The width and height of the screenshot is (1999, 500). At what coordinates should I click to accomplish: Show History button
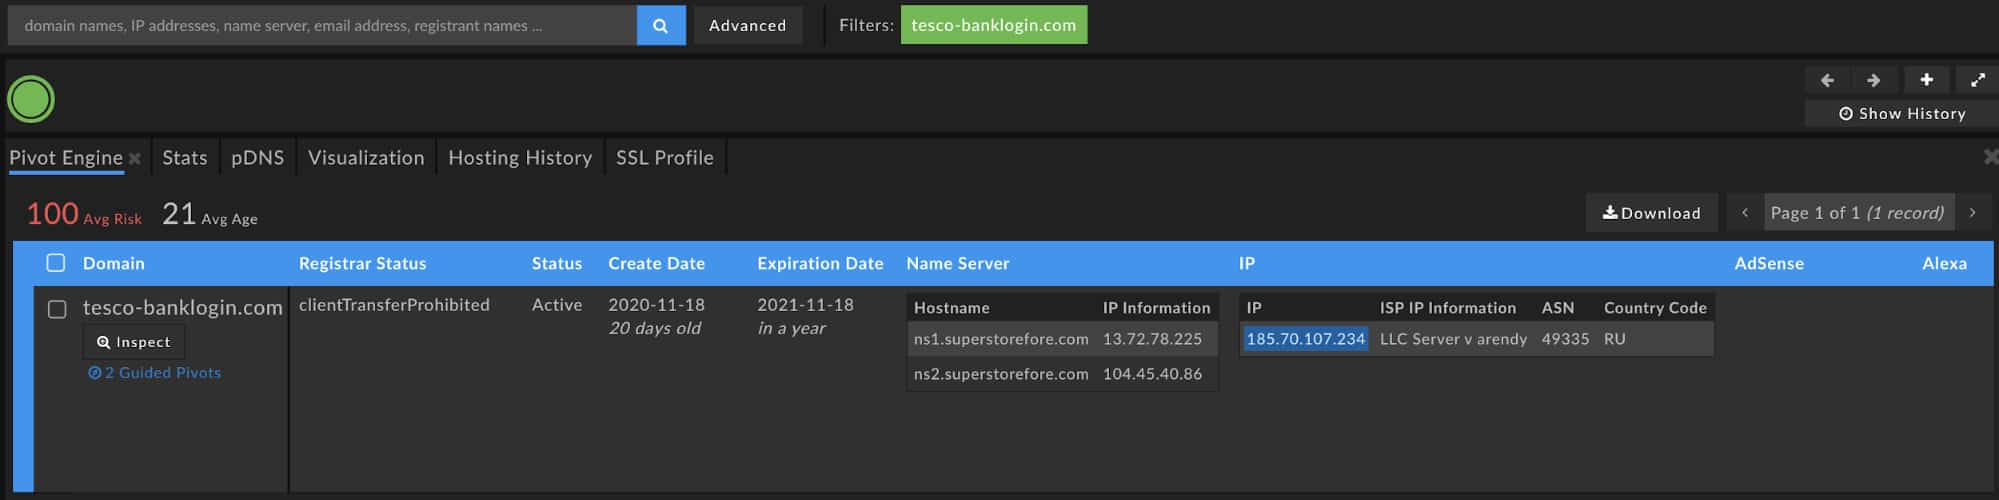1902,113
